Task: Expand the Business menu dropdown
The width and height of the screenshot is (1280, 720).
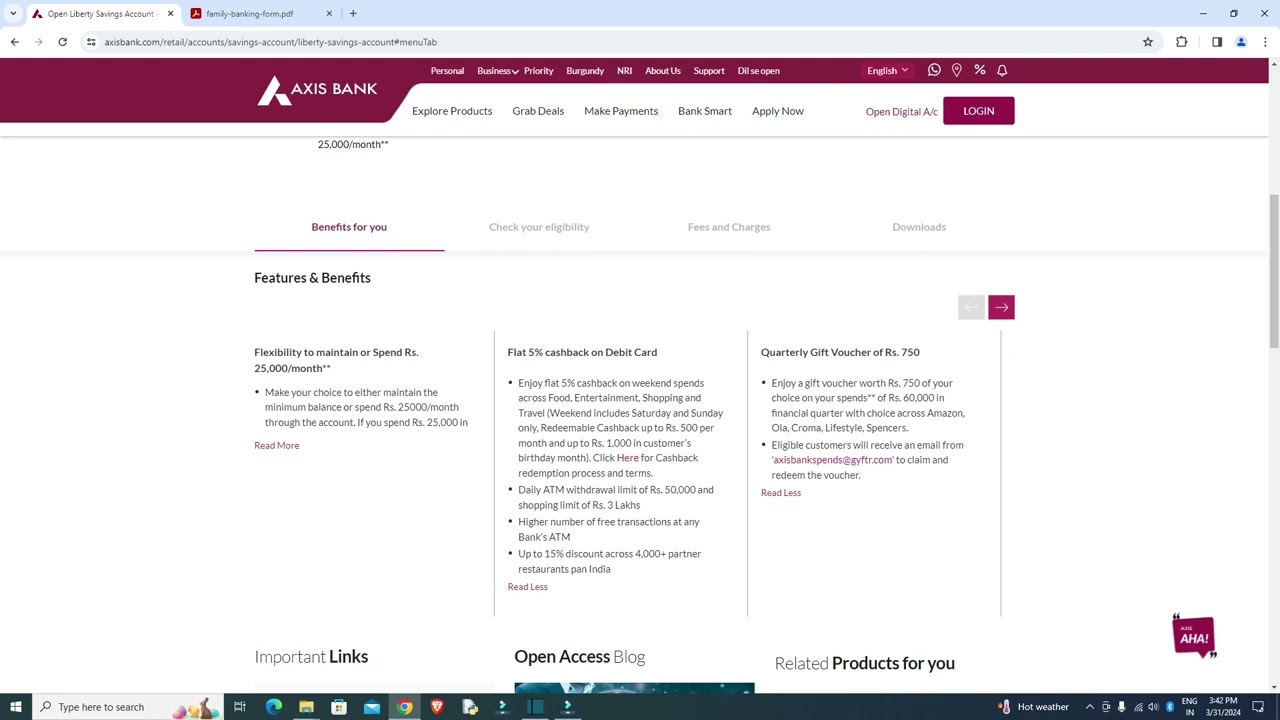Action: tap(497, 71)
